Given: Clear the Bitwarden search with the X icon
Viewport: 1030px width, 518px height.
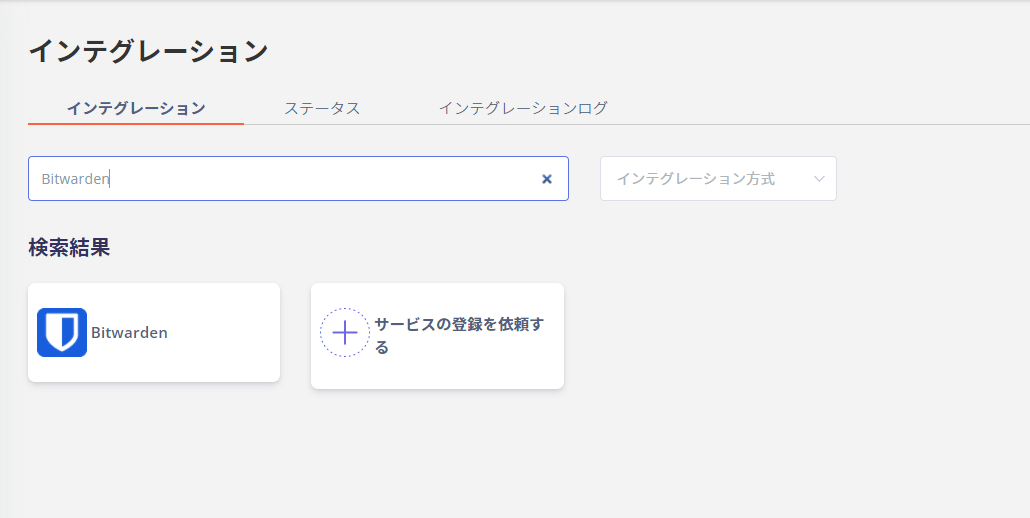Looking at the screenshot, I should 547,179.
